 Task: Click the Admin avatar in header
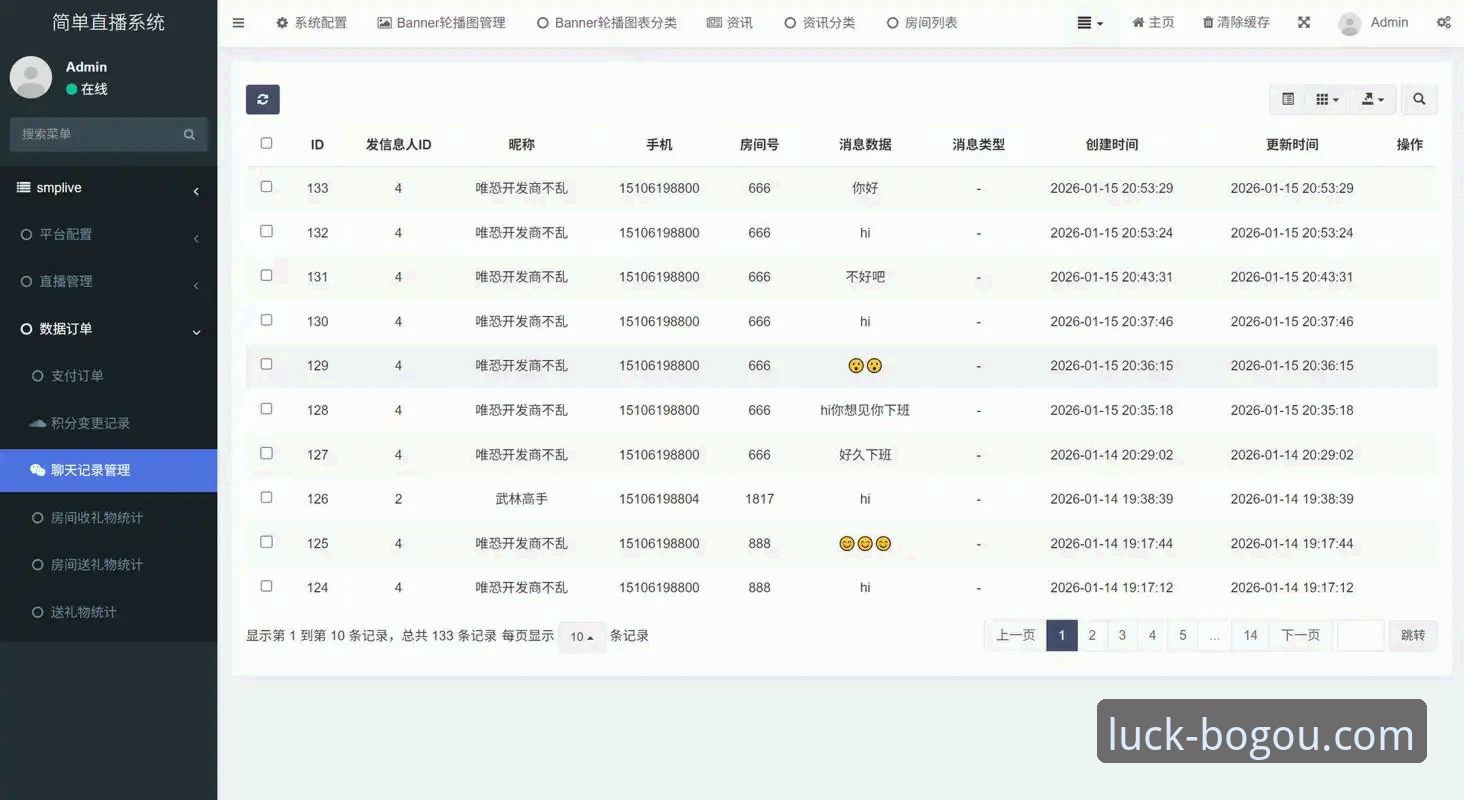tap(1350, 24)
